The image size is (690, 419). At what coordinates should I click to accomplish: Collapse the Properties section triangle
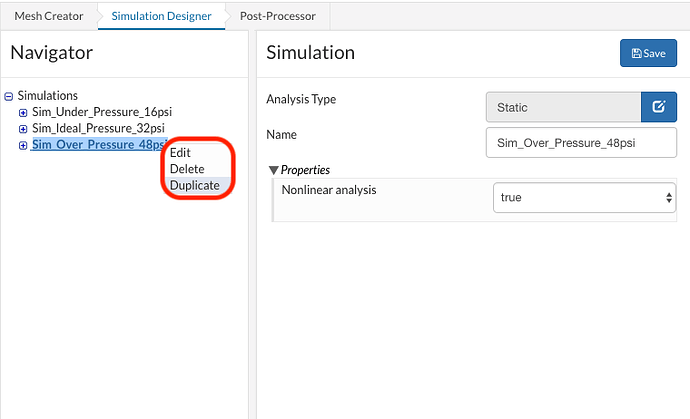click(274, 170)
